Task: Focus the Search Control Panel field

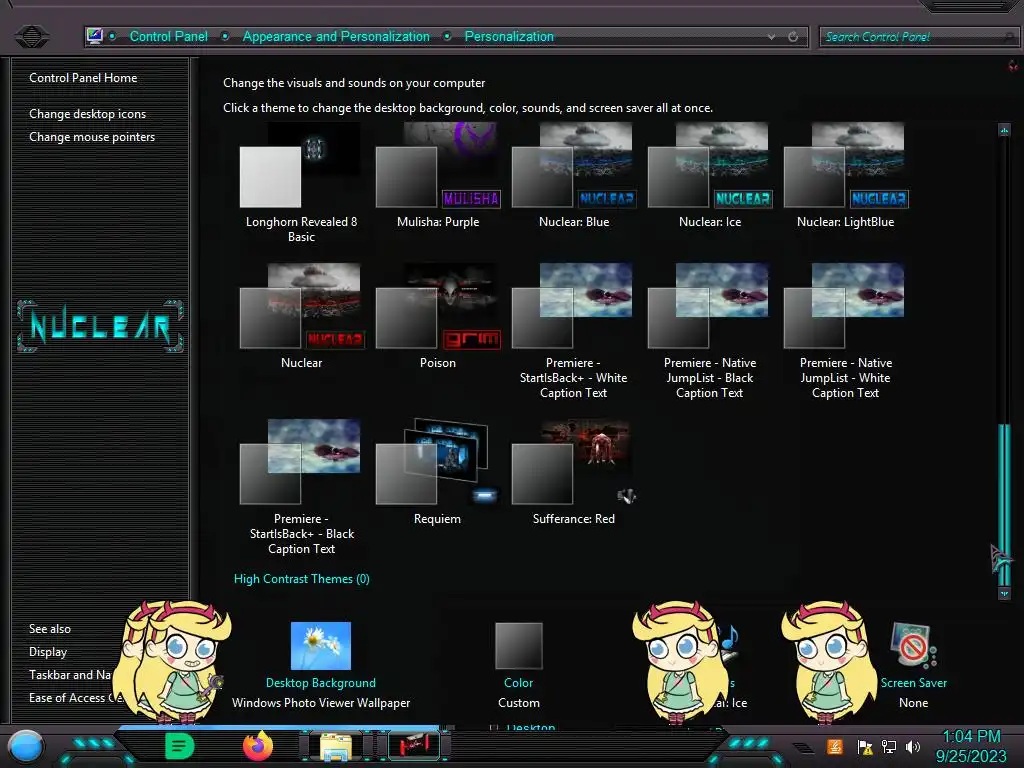Action: coord(918,37)
